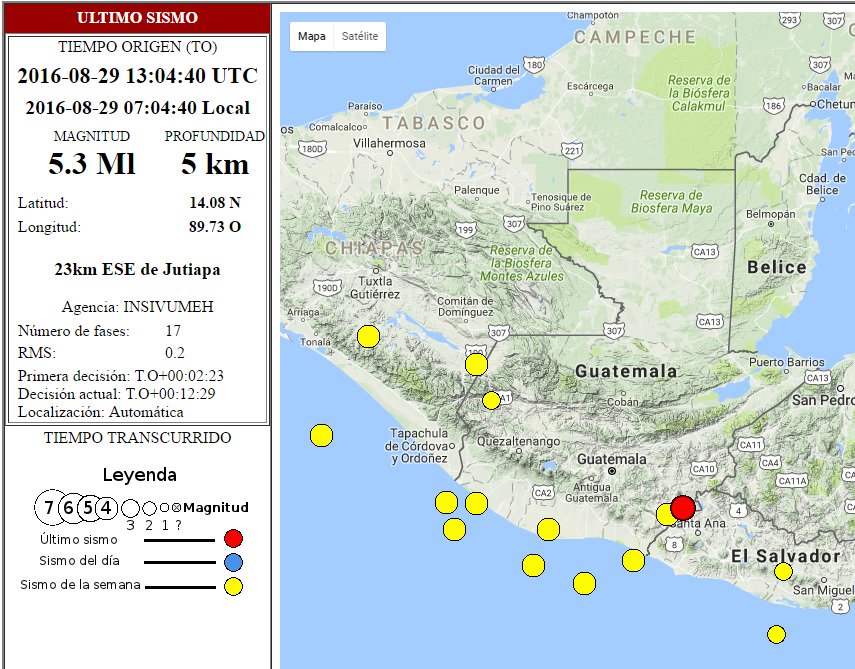Viewport: 855px width, 669px height.
Task: Click the yellow marker near Comitán de Domínguez
Action: tap(475, 365)
